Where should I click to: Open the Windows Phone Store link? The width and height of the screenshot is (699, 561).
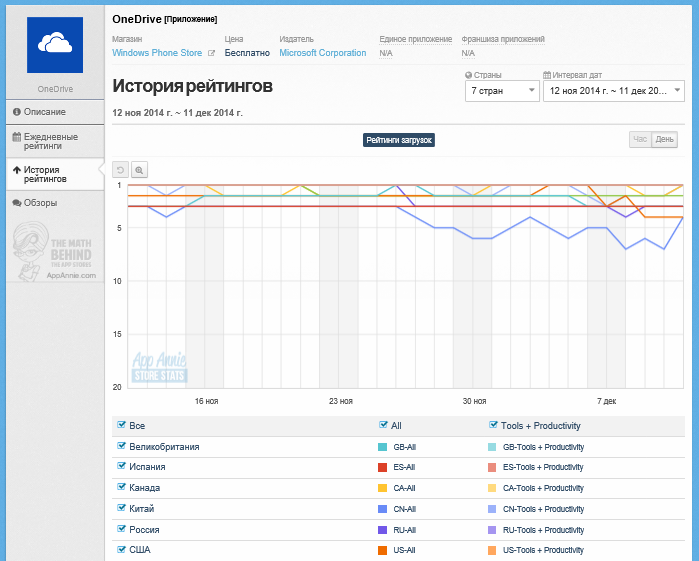pyautogui.click(x=157, y=53)
